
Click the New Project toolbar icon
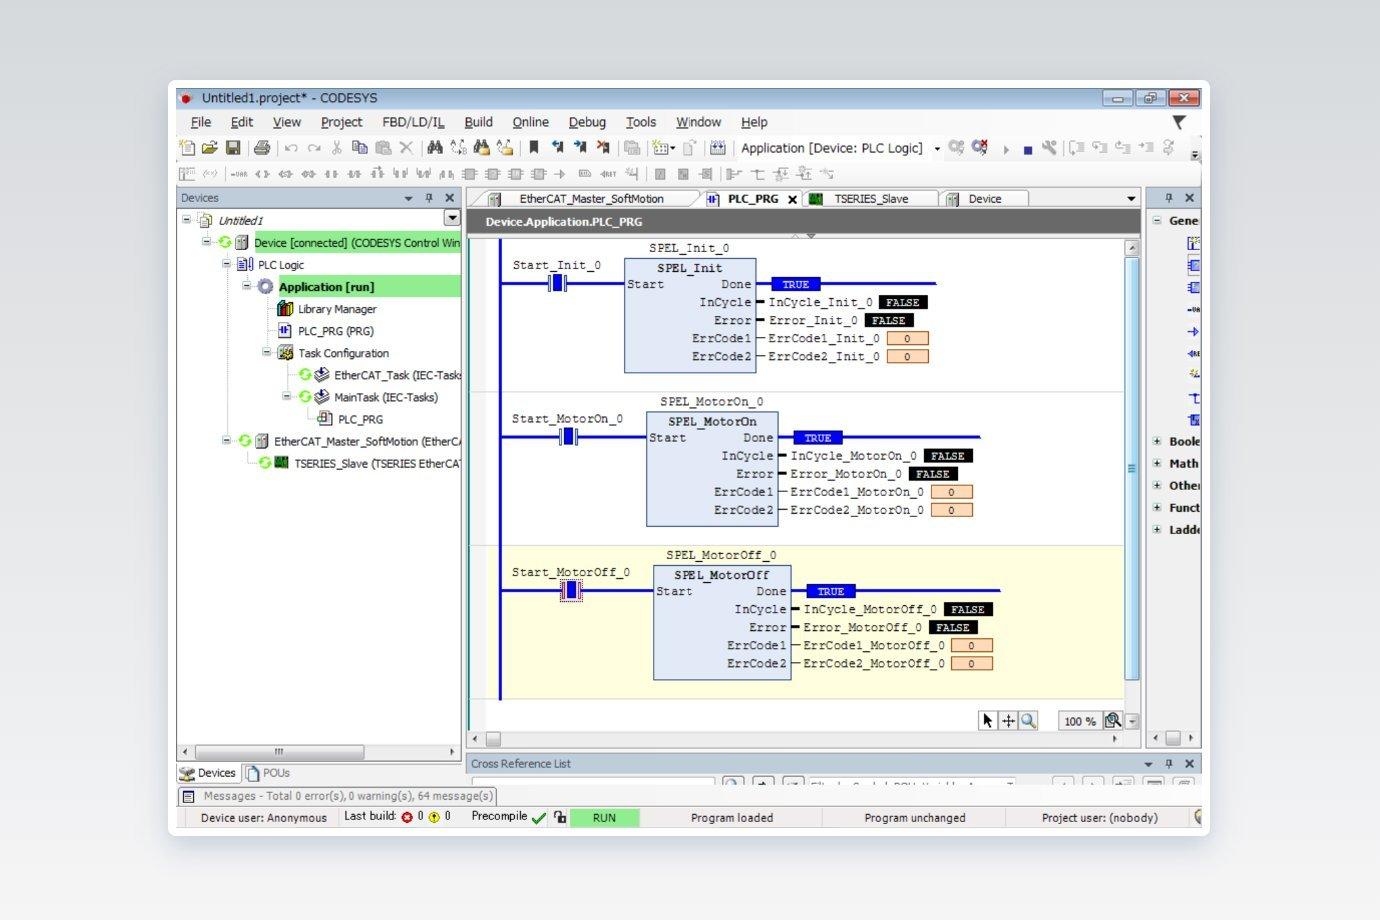(187, 148)
